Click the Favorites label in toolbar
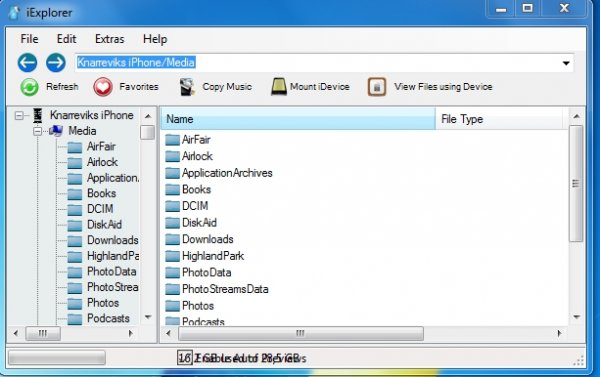Screen dimensions: 600x377 click(x=139, y=87)
